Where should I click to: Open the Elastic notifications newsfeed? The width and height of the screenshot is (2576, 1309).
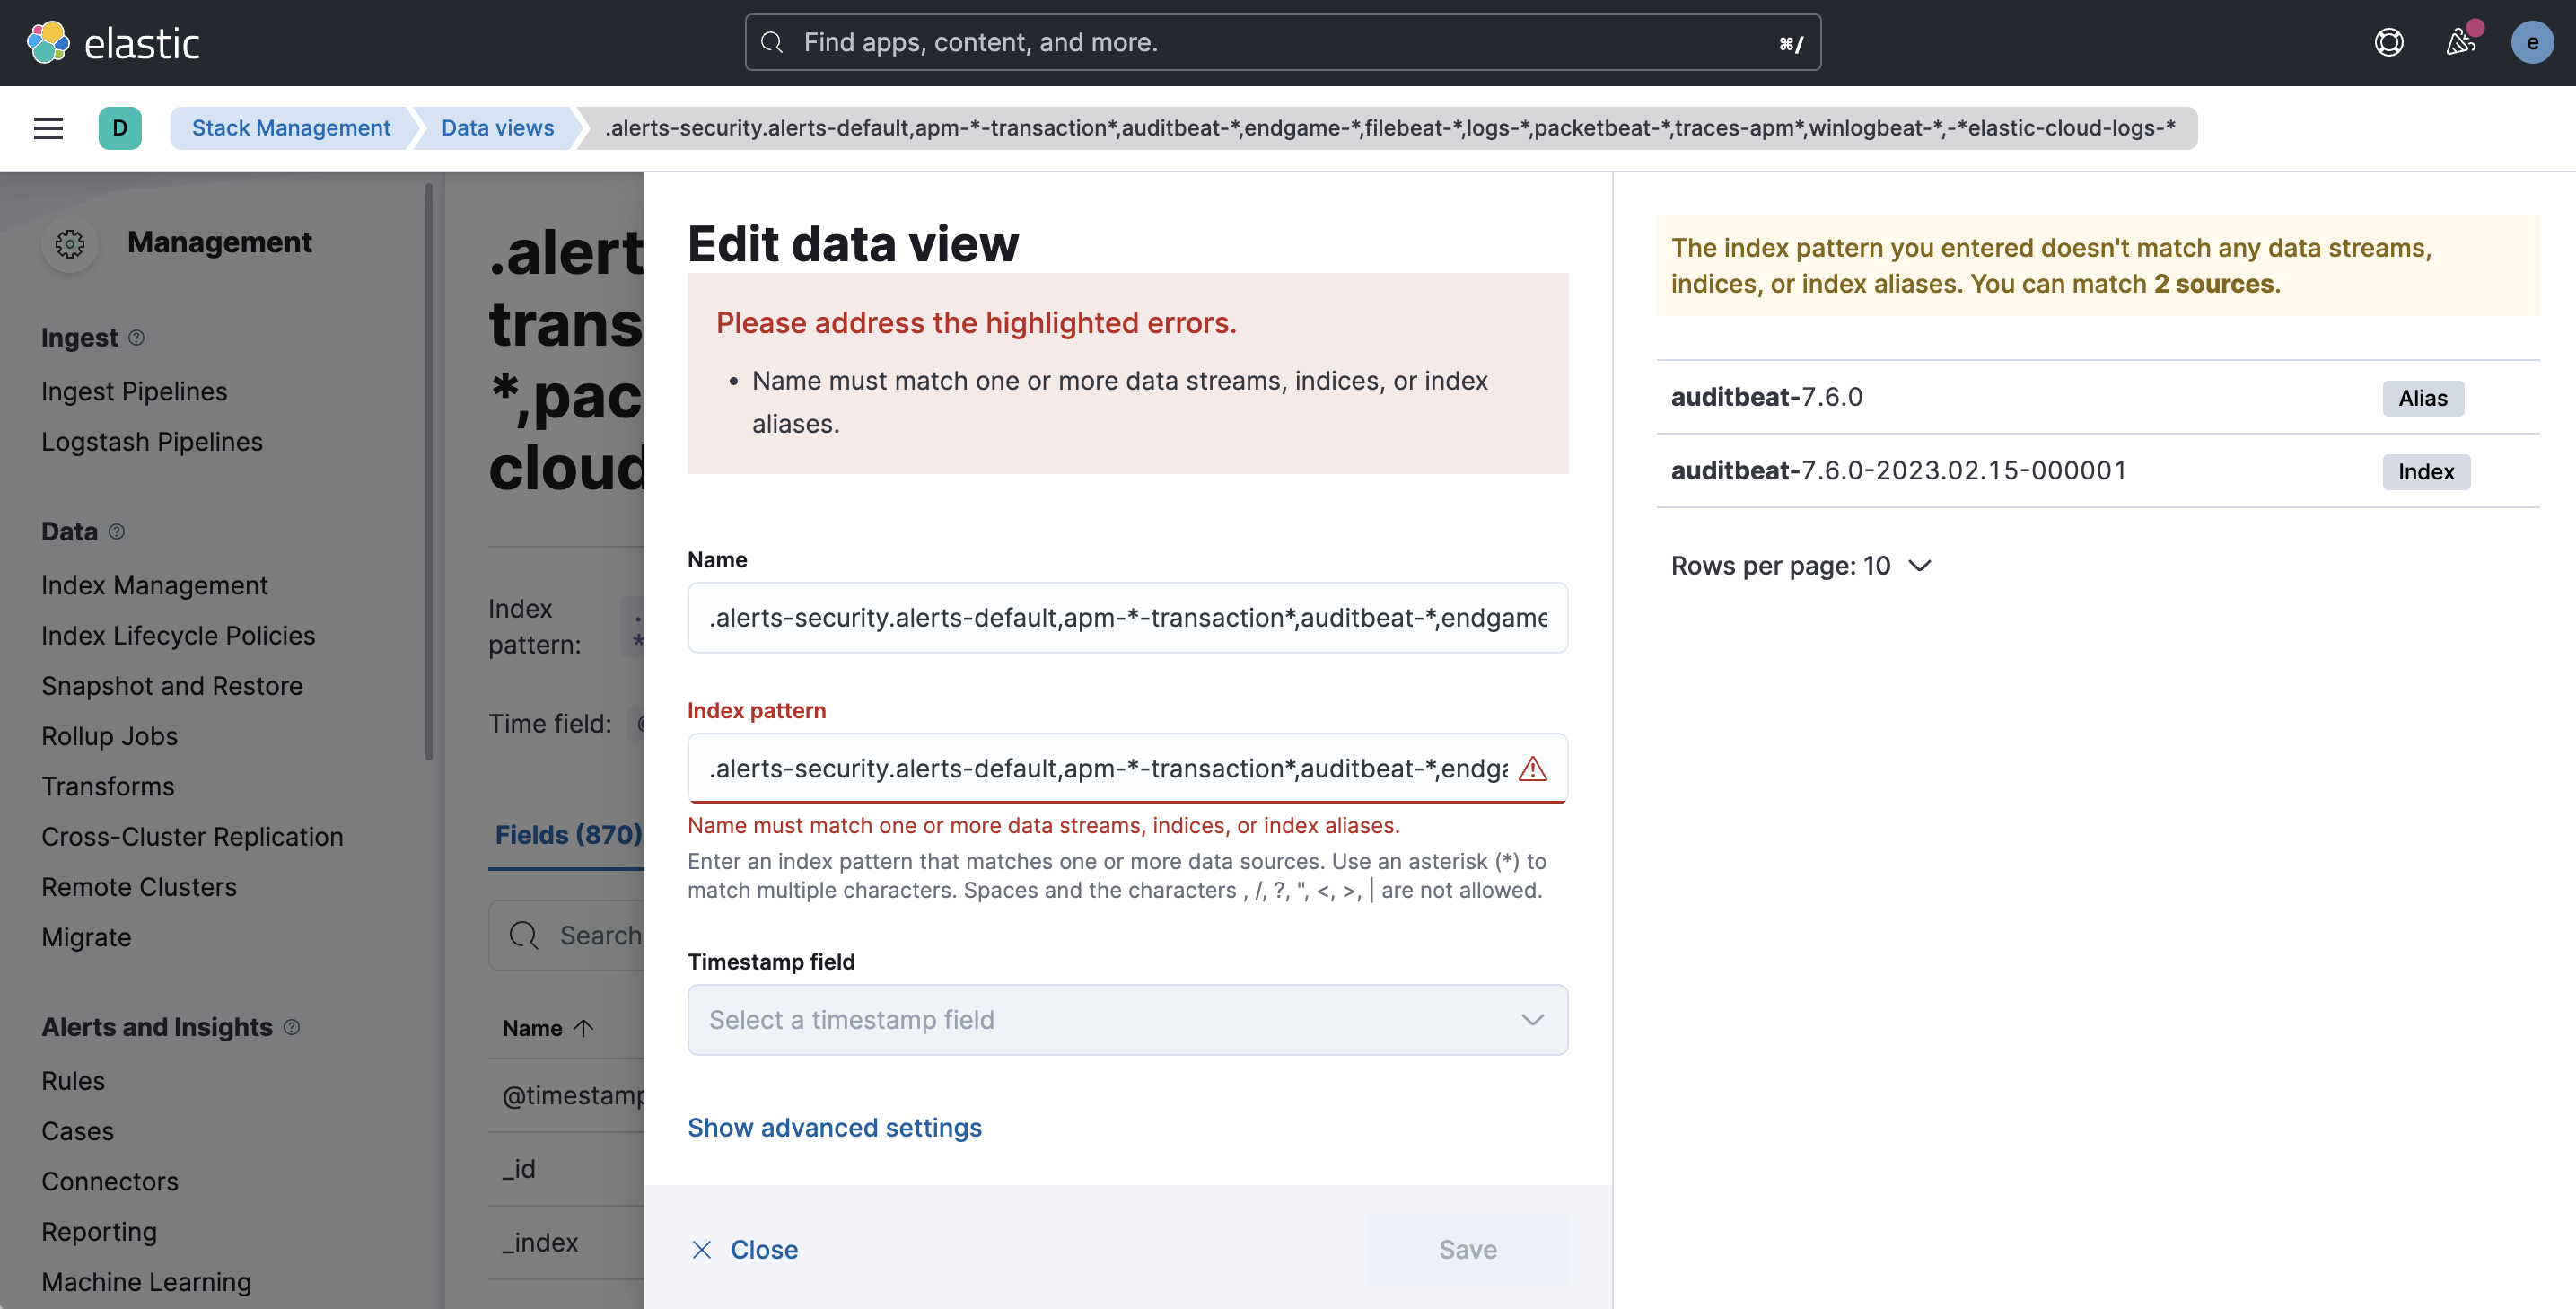point(2461,42)
